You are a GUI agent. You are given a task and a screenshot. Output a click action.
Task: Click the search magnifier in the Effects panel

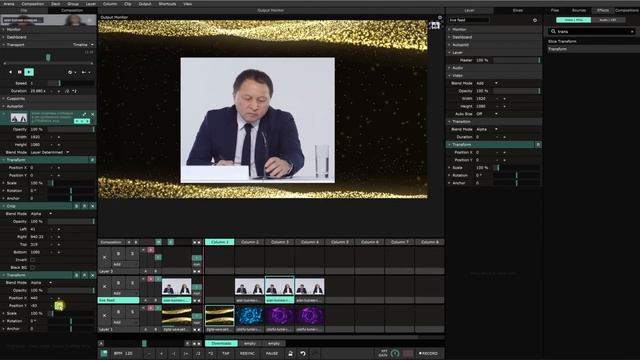pyautogui.click(x=553, y=31)
